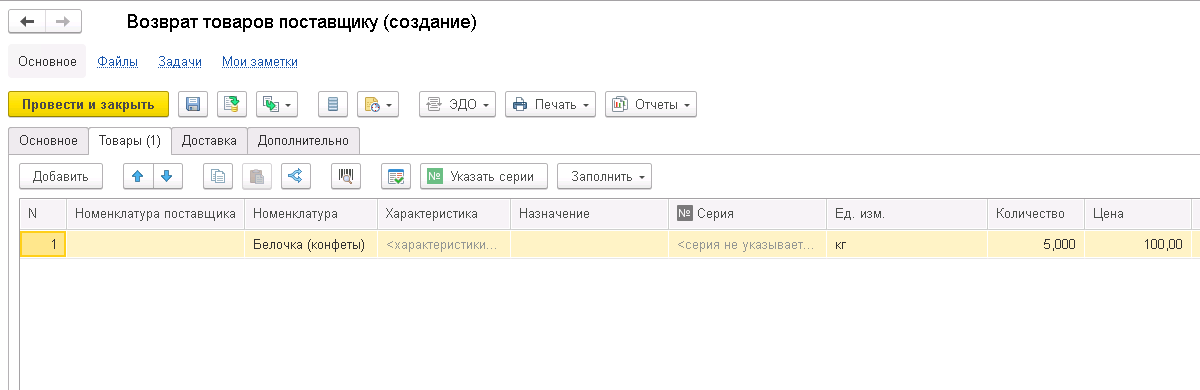Search by barcode icon

click(x=346, y=176)
